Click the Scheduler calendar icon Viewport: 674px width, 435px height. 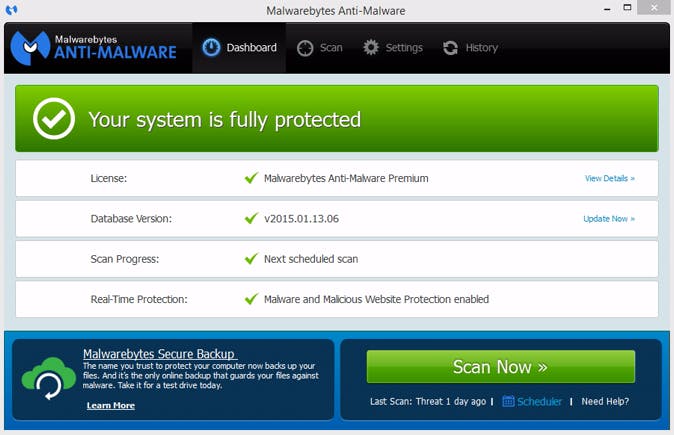pos(508,401)
